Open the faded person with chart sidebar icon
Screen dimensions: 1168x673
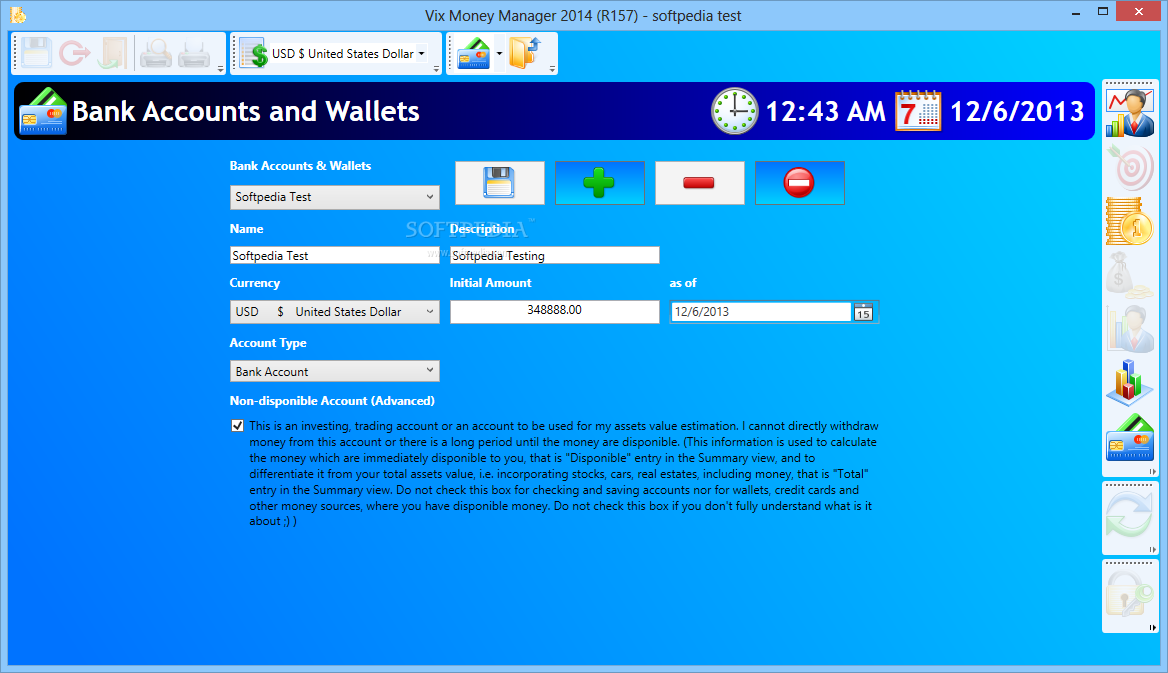(x=1130, y=329)
